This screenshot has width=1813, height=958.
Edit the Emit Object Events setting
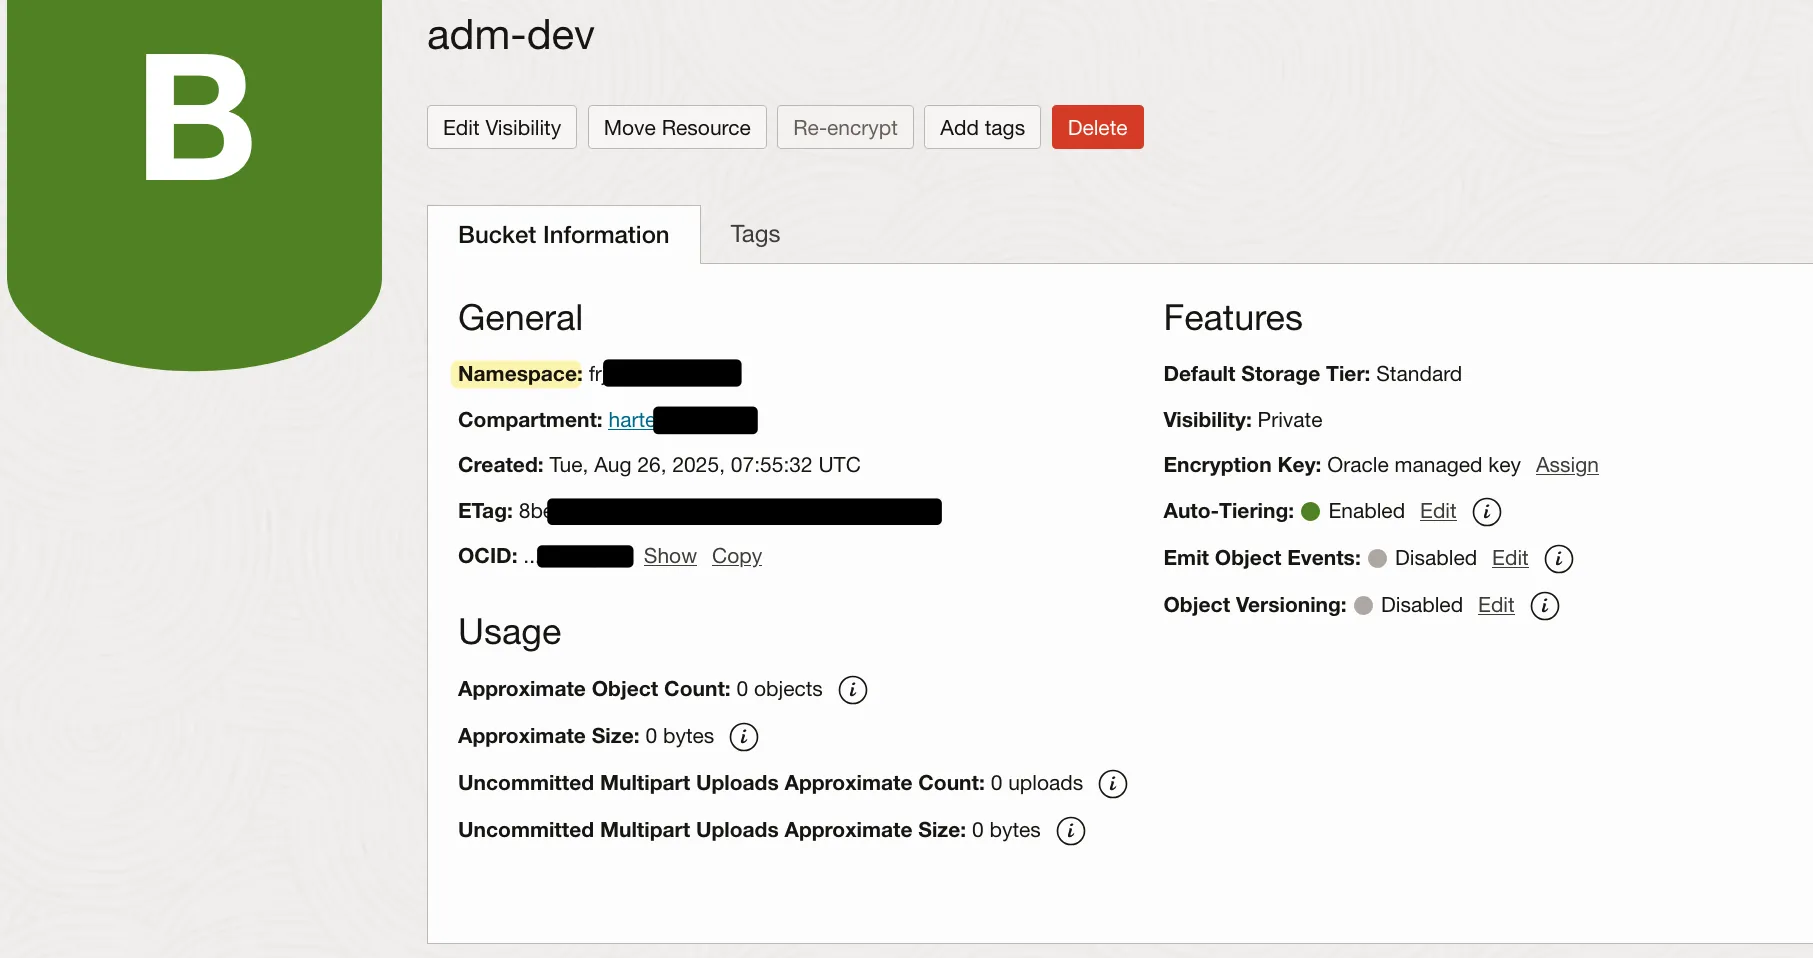pyautogui.click(x=1509, y=558)
